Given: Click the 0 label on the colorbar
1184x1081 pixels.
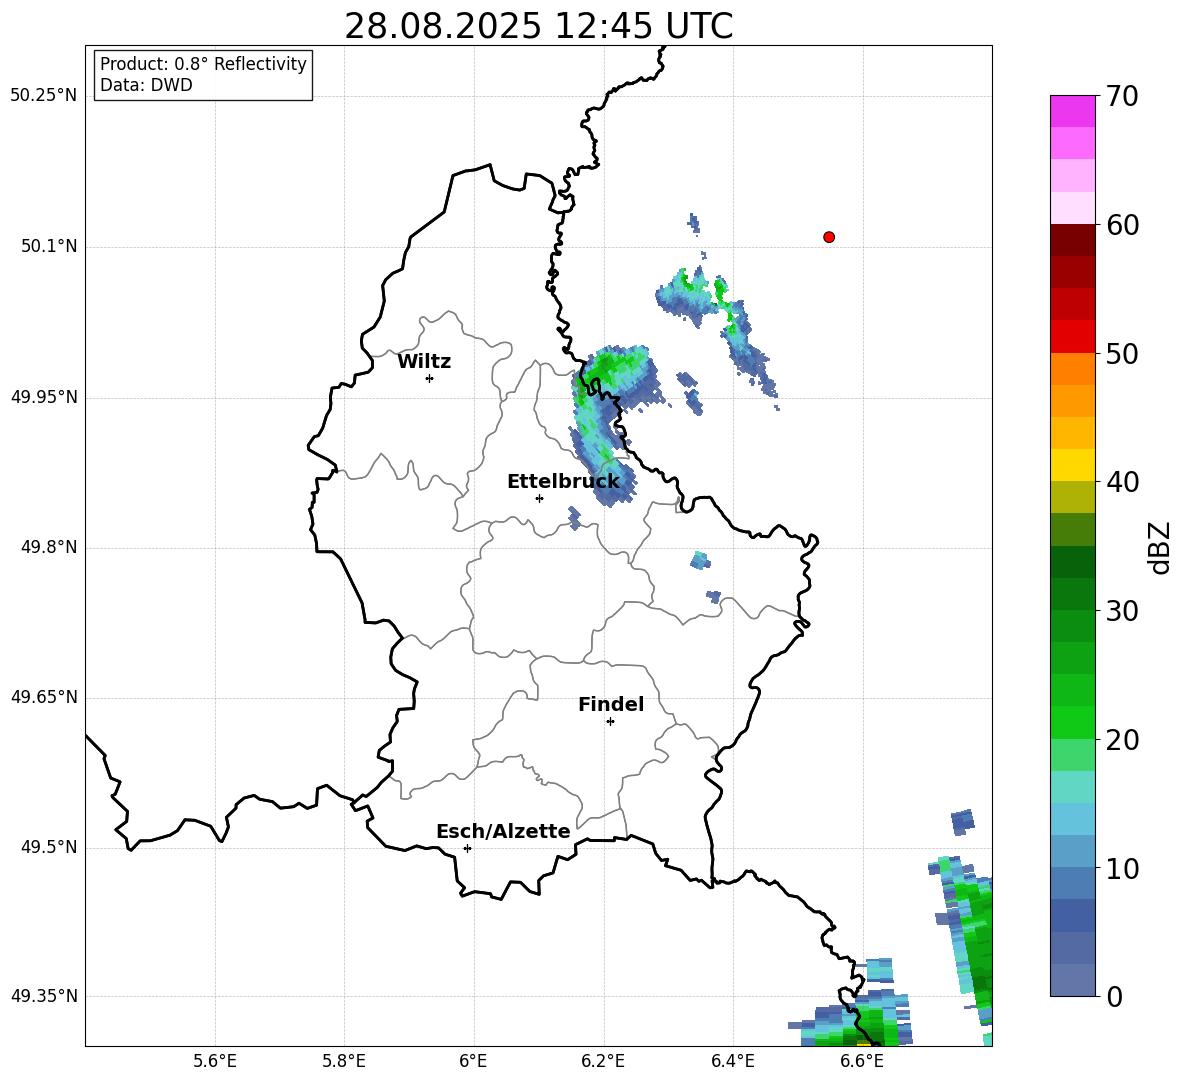Looking at the screenshot, I should [1114, 997].
